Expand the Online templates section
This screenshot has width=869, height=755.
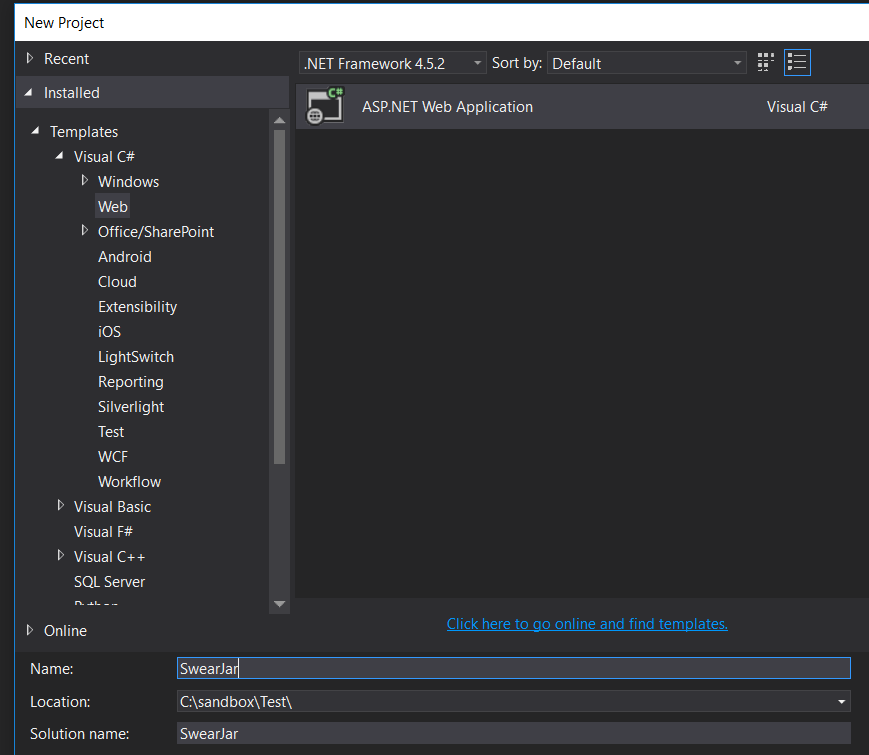pos(29,630)
